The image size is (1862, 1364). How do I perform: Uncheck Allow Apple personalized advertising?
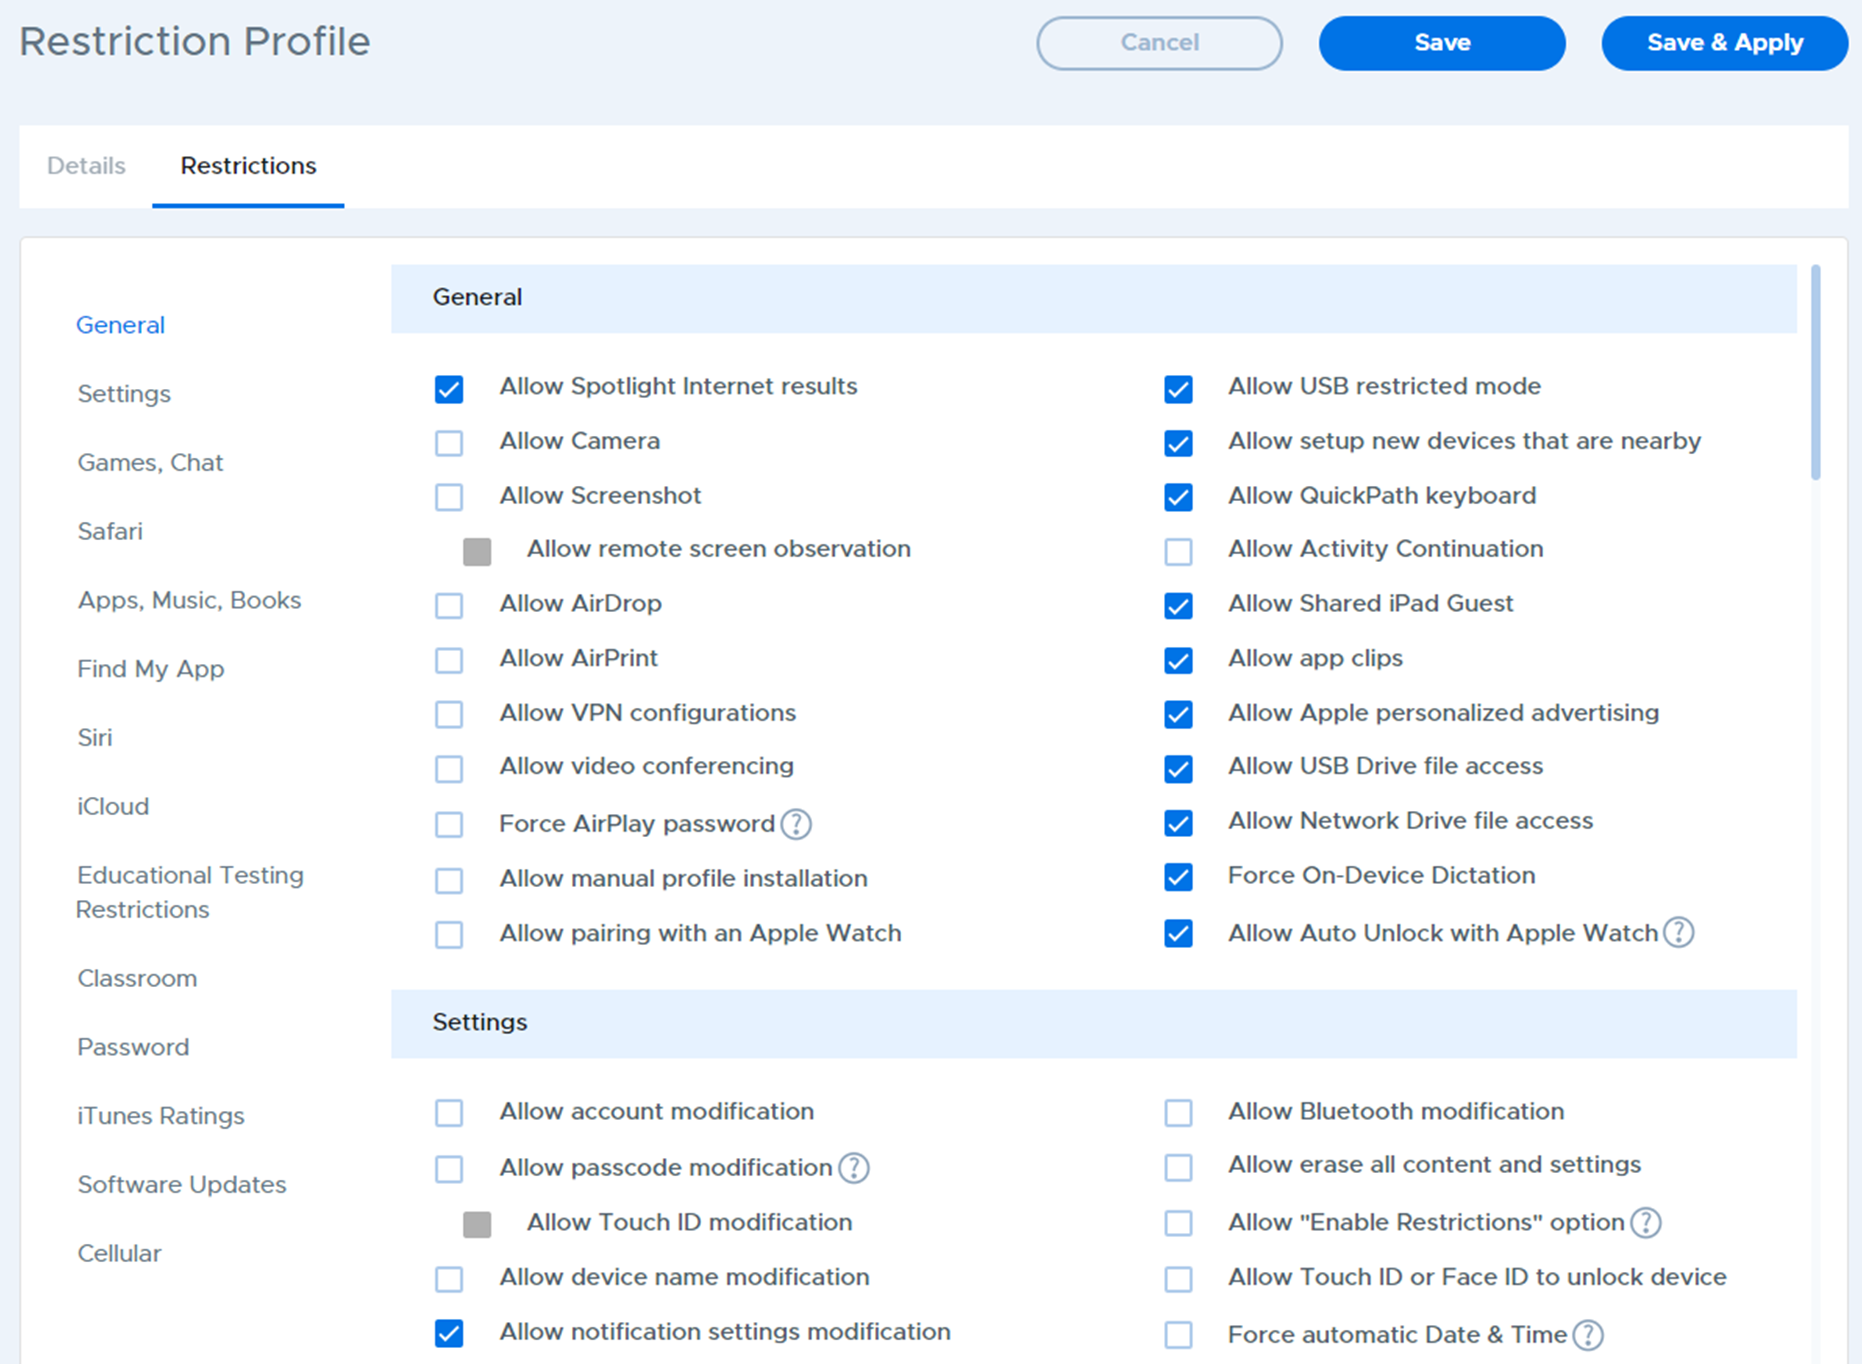tap(1178, 714)
